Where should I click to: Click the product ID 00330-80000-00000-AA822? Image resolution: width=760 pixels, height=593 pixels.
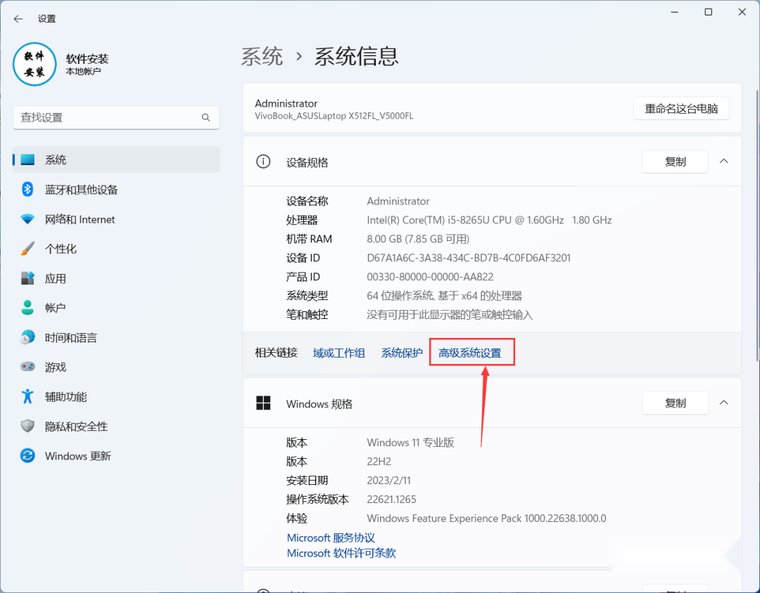pos(430,277)
